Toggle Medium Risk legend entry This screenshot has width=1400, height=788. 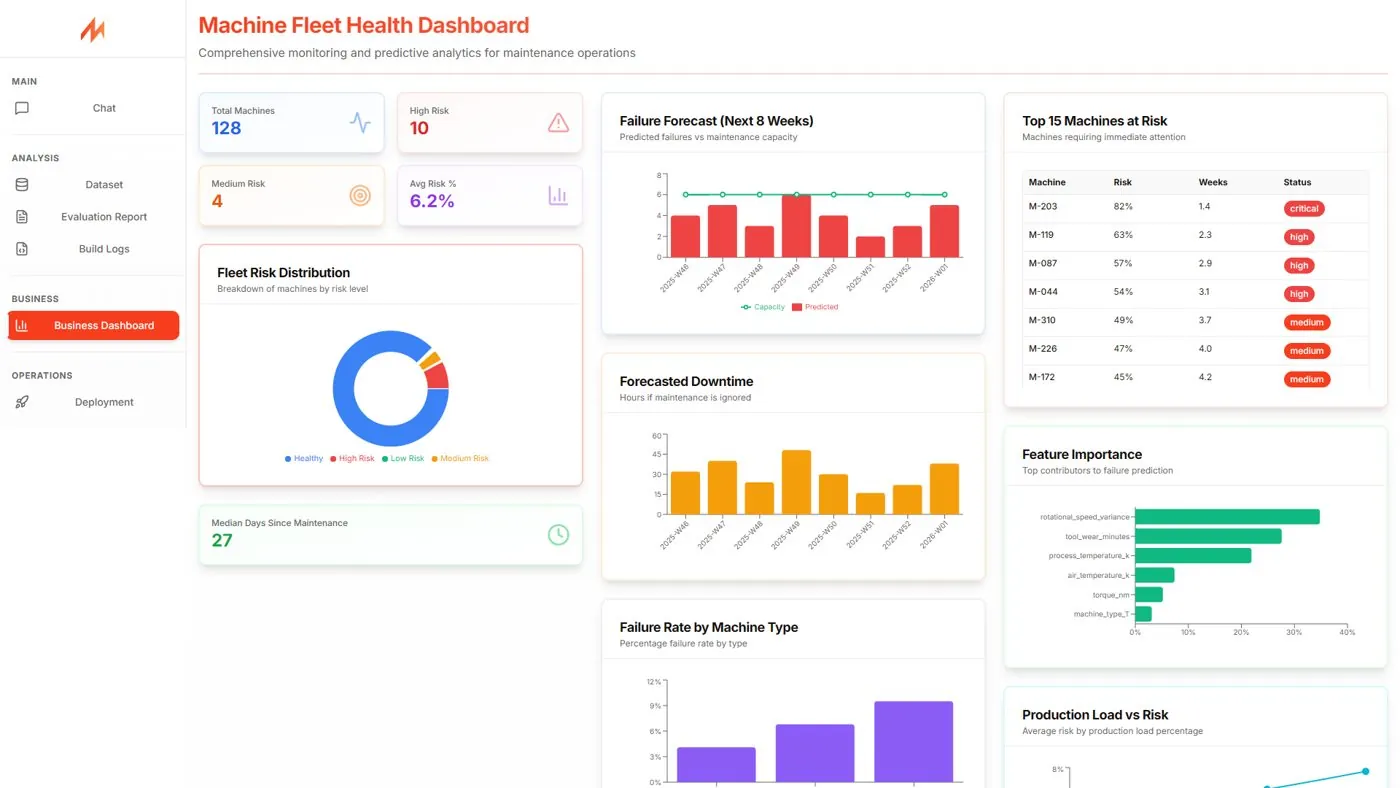460,459
